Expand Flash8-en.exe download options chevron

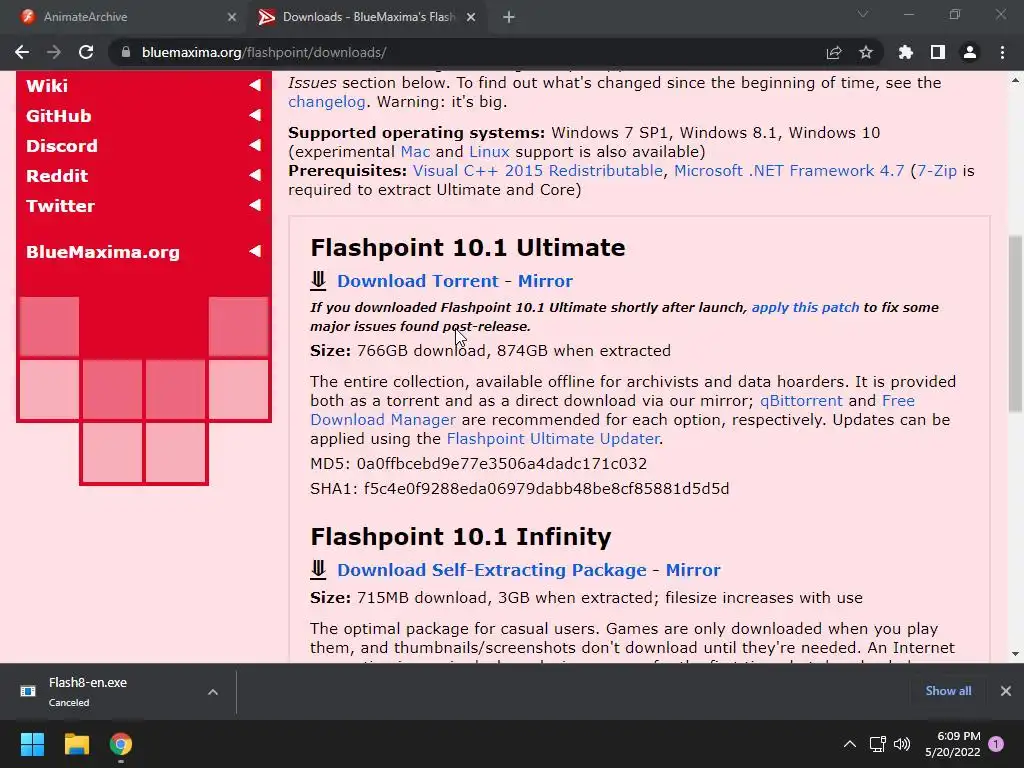pos(213,692)
